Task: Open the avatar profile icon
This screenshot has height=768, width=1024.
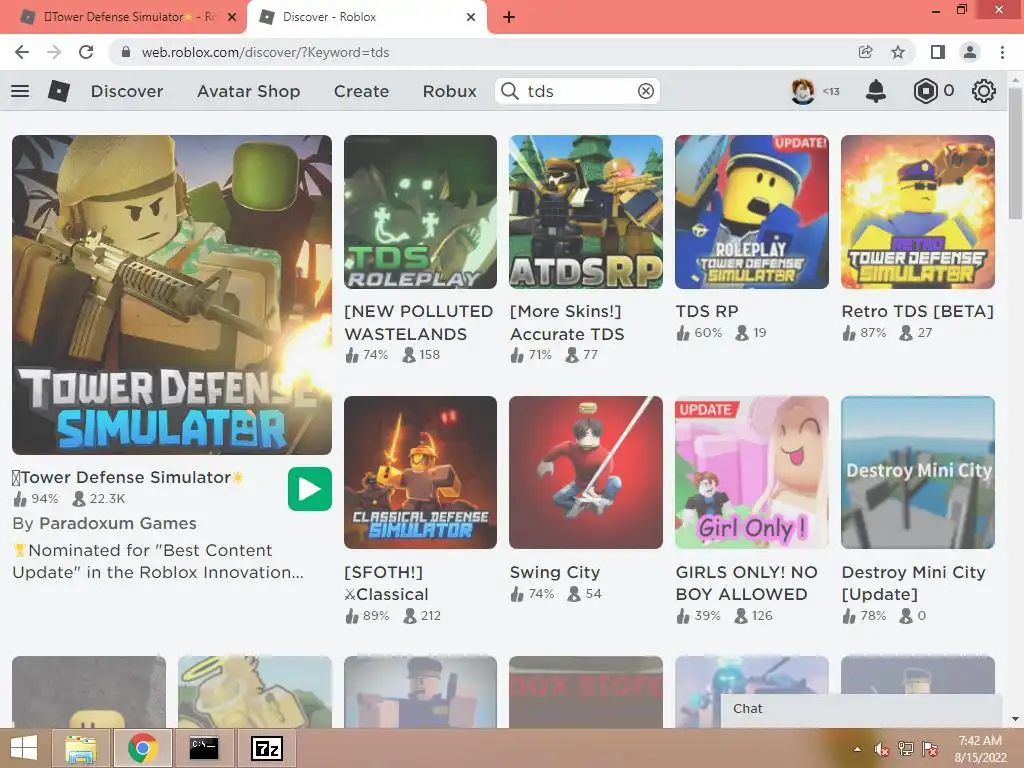Action: pyautogui.click(x=803, y=91)
